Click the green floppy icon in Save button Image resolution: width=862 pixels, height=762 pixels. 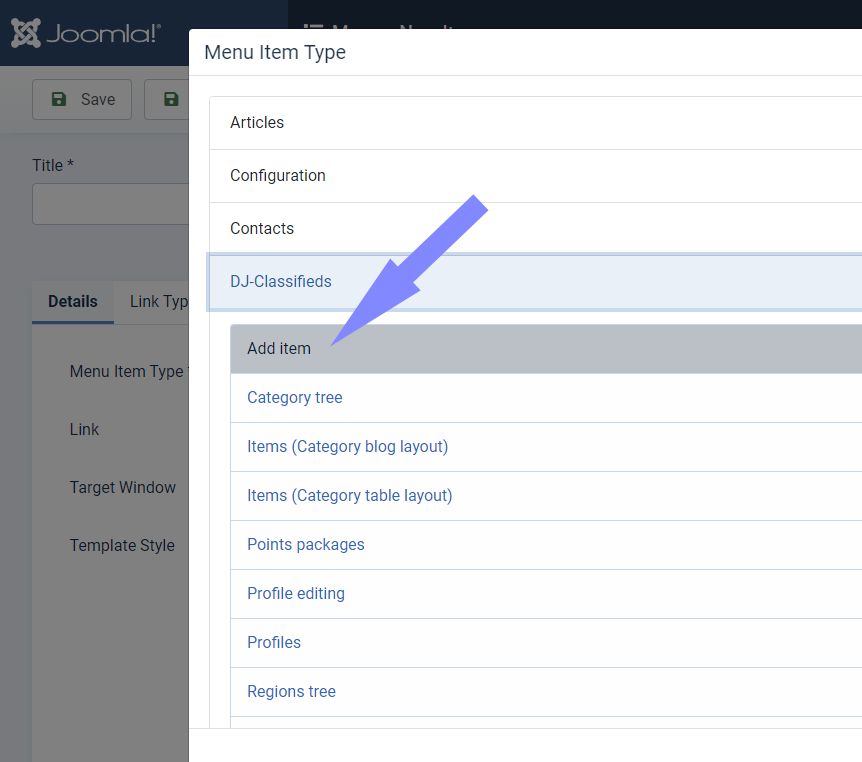[x=59, y=100]
